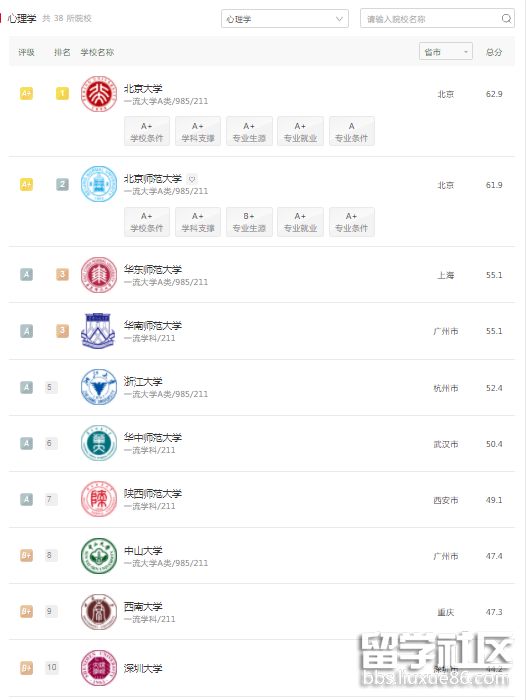Select Shaanxi Normal University red seal logo
This screenshot has height=700, width=526.
[x=98, y=499]
